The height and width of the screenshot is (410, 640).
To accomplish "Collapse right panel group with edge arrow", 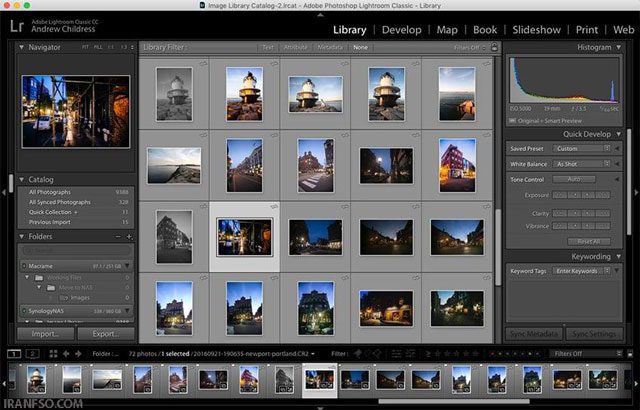I will coord(636,192).
